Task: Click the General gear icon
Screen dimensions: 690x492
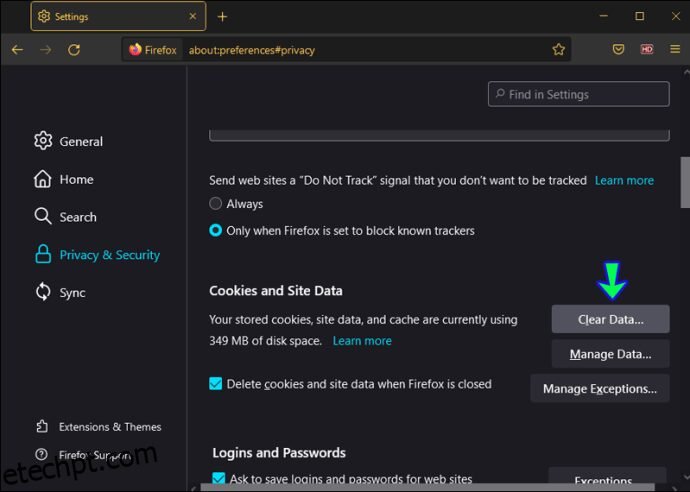Action: 43,141
